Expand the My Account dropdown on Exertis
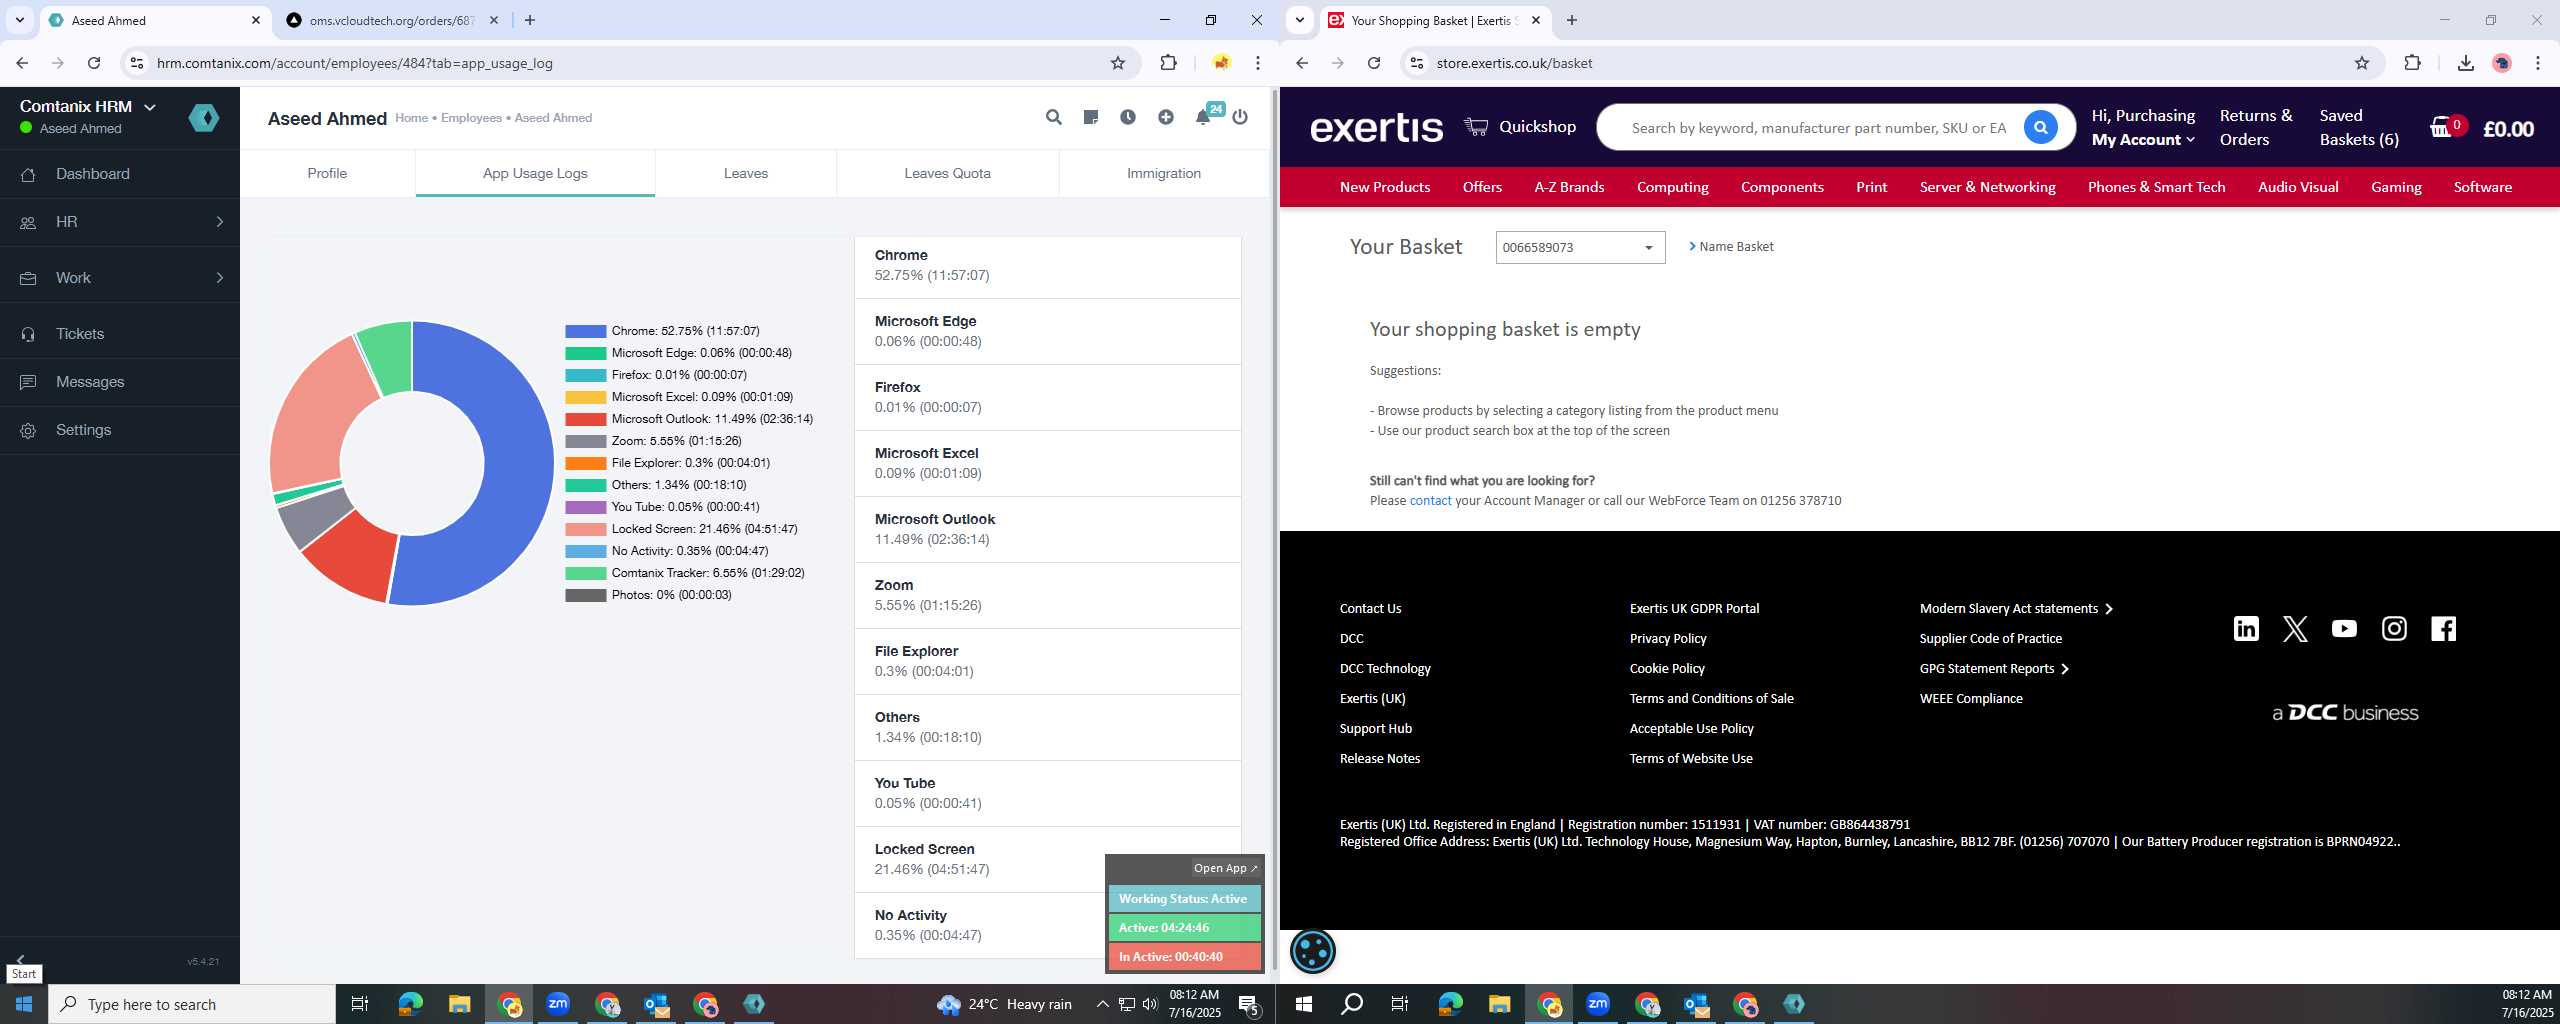The width and height of the screenshot is (2560, 1024). click(2143, 139)
